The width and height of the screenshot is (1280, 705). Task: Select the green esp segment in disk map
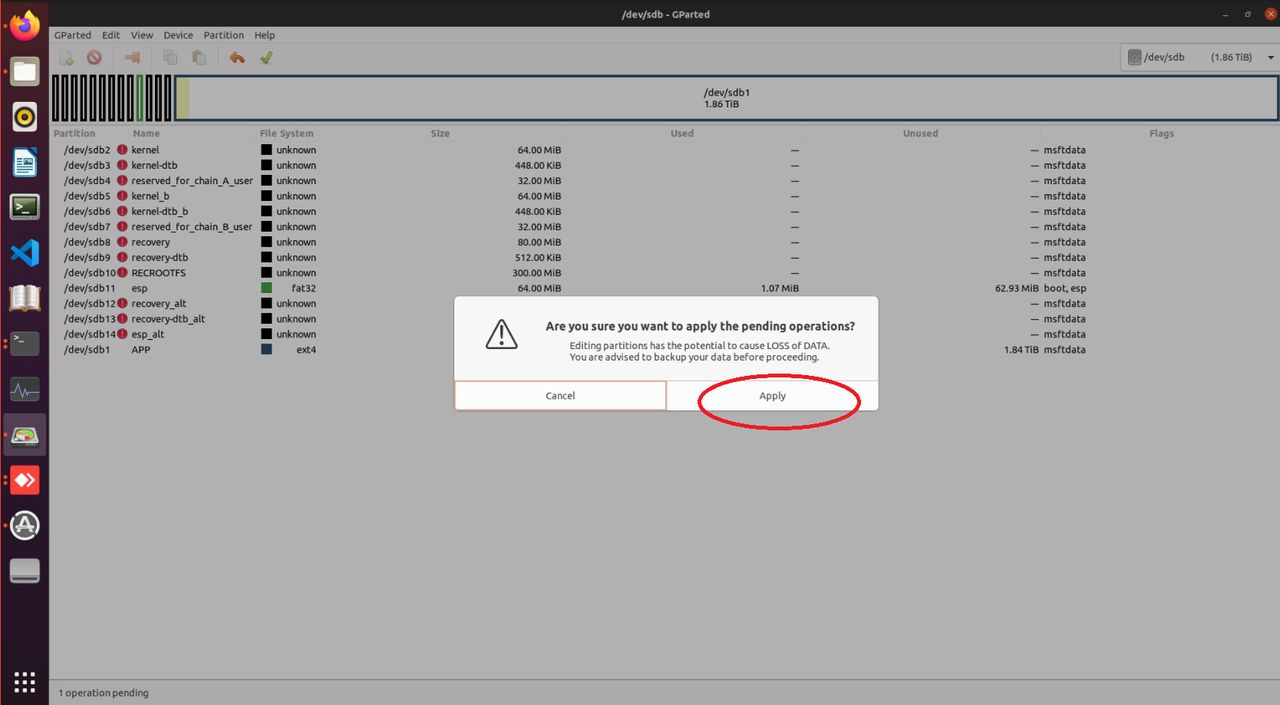pos(140,98)
